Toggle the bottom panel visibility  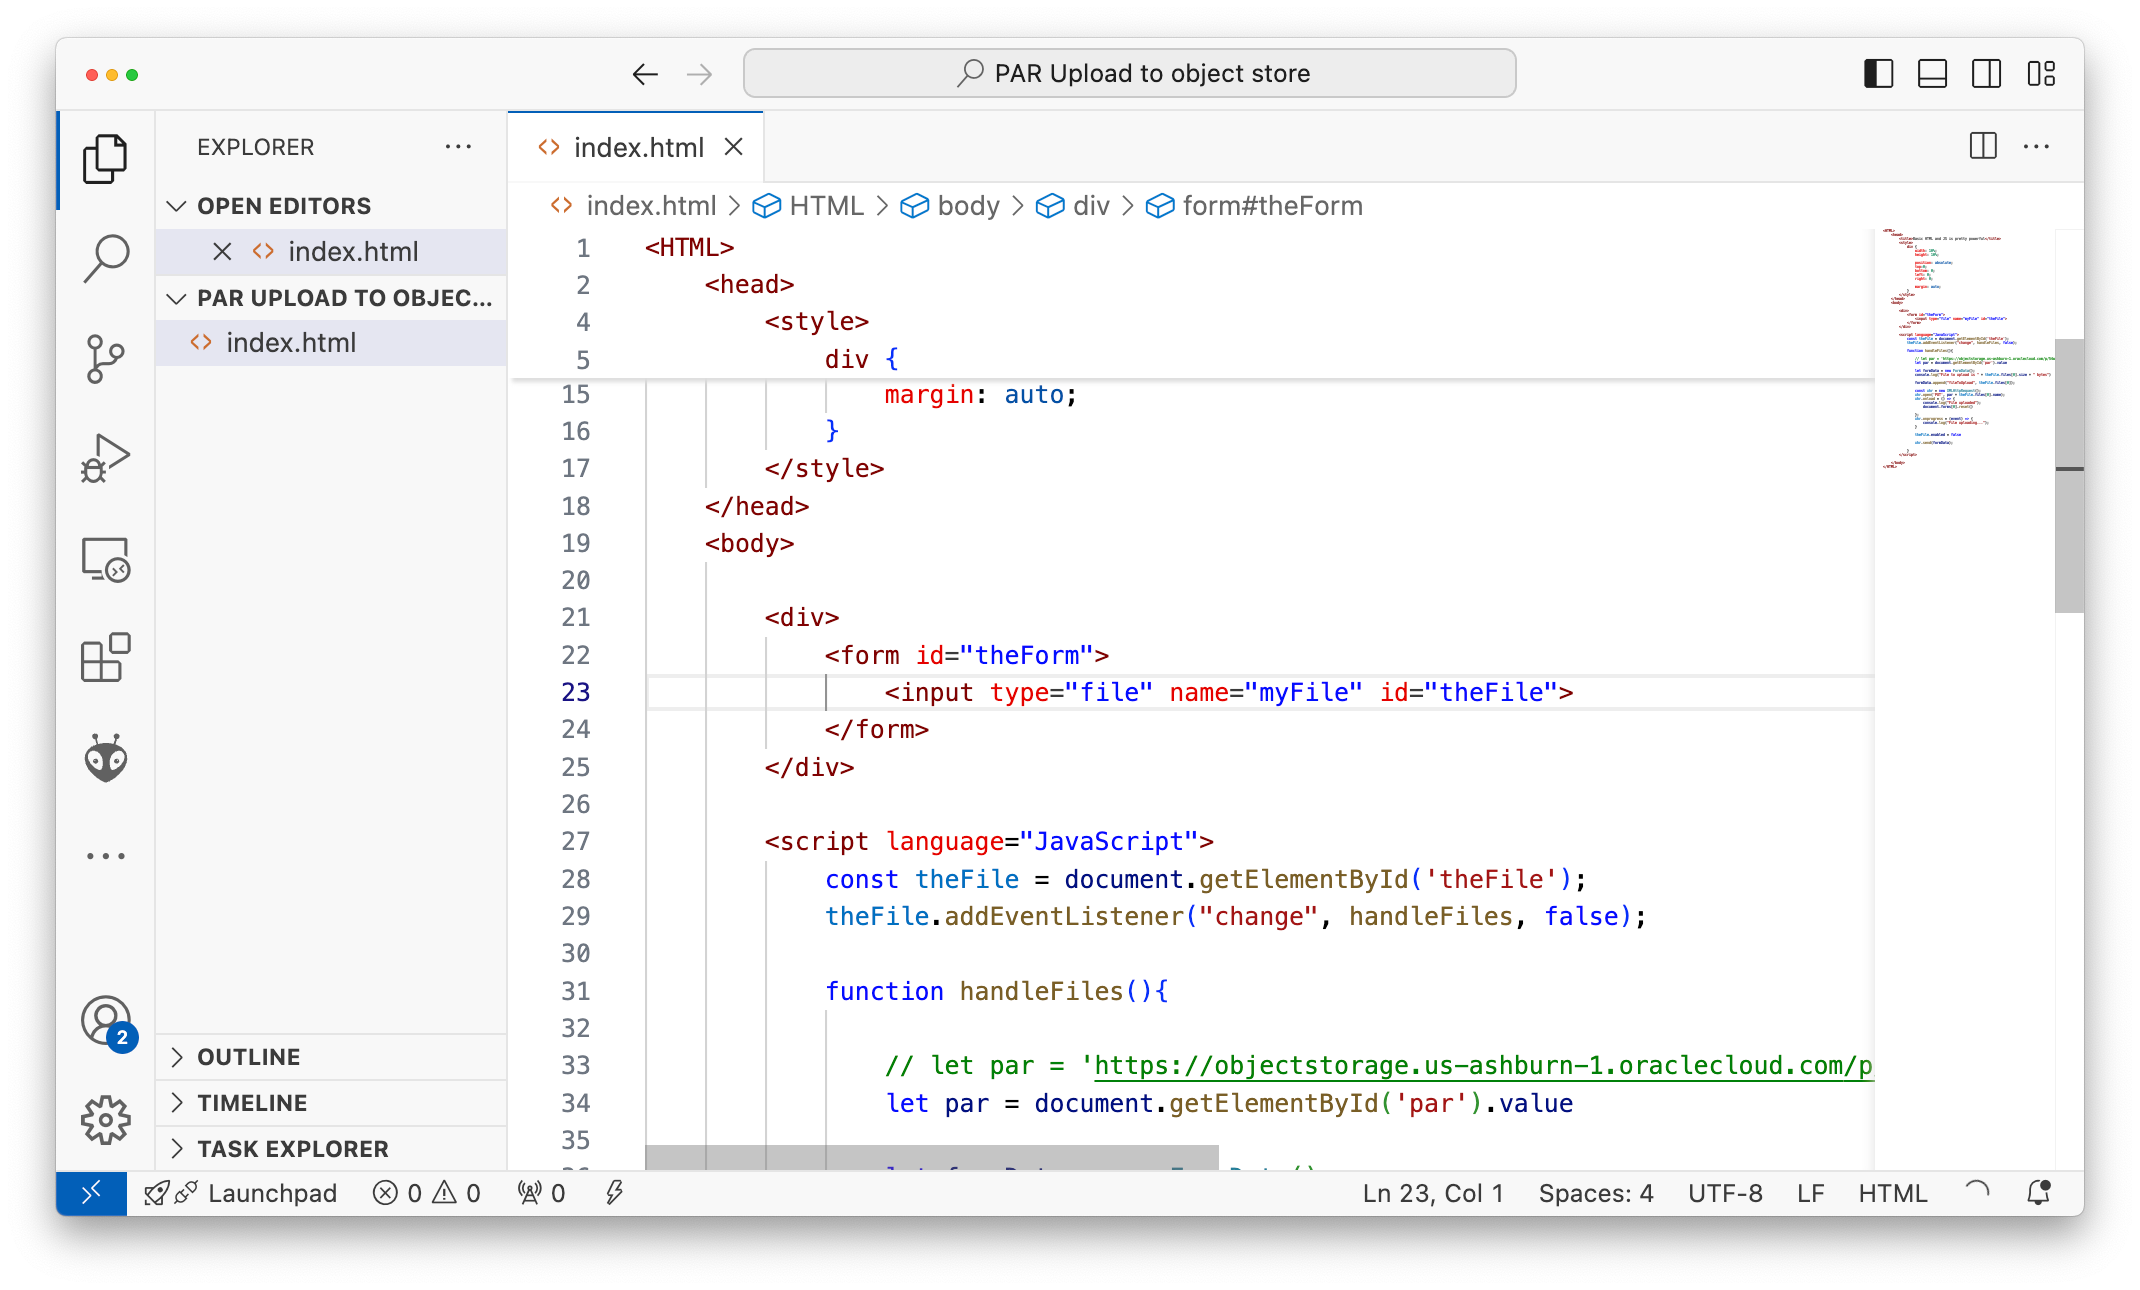pyautogui.click(x=1932, y=73)
